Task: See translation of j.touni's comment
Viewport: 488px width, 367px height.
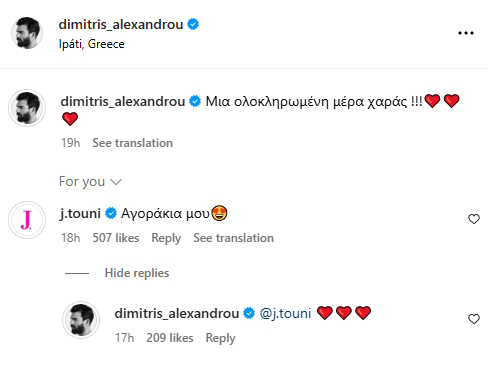Action: tap(234, 238)
